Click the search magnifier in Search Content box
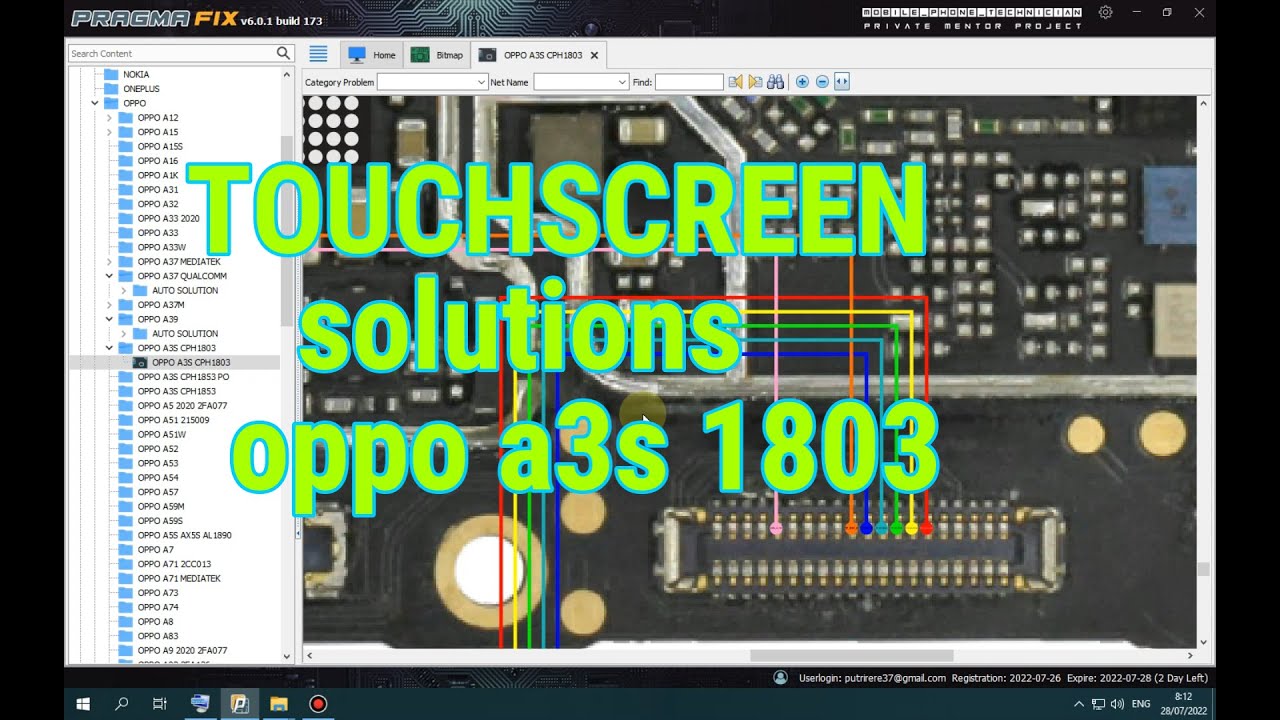 (283, 53)
